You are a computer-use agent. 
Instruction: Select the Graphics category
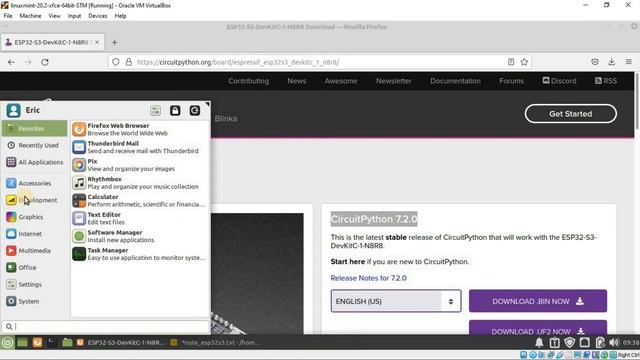click(x=35, y=217)
